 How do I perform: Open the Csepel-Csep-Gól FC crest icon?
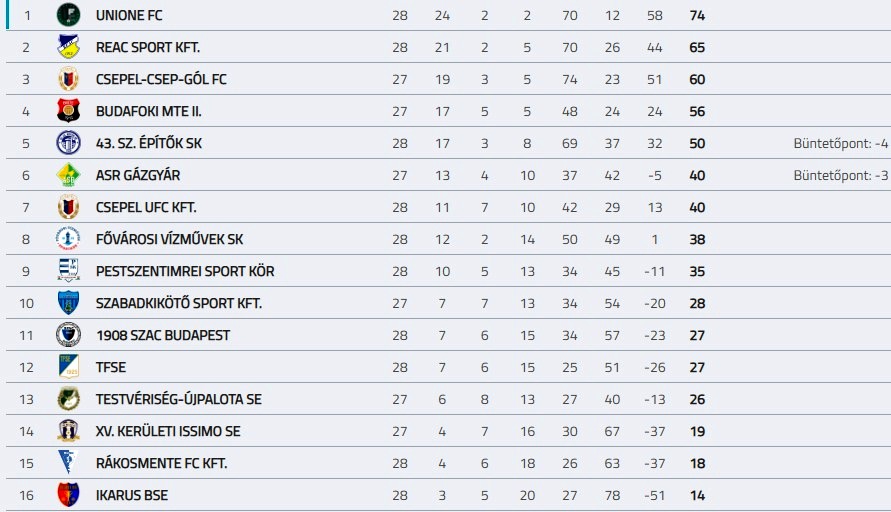tap(68, 79)
